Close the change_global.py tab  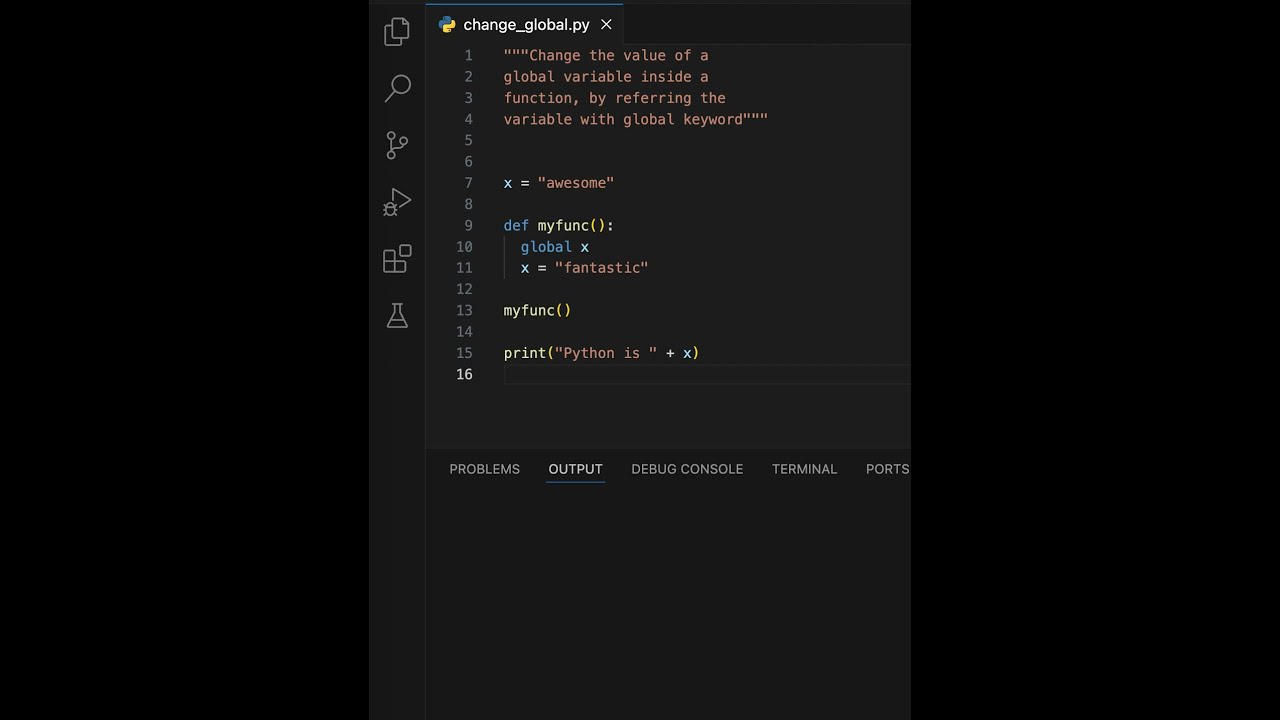tap(606, 25)
